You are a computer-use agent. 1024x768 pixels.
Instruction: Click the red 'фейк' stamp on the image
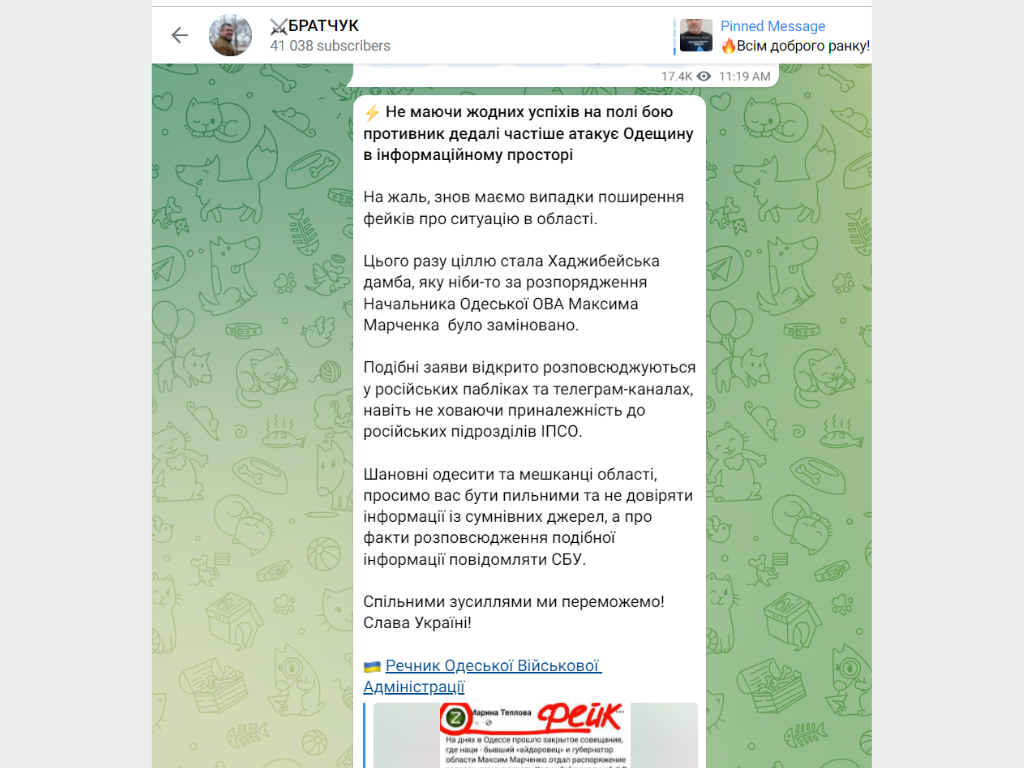coord(579,716)
